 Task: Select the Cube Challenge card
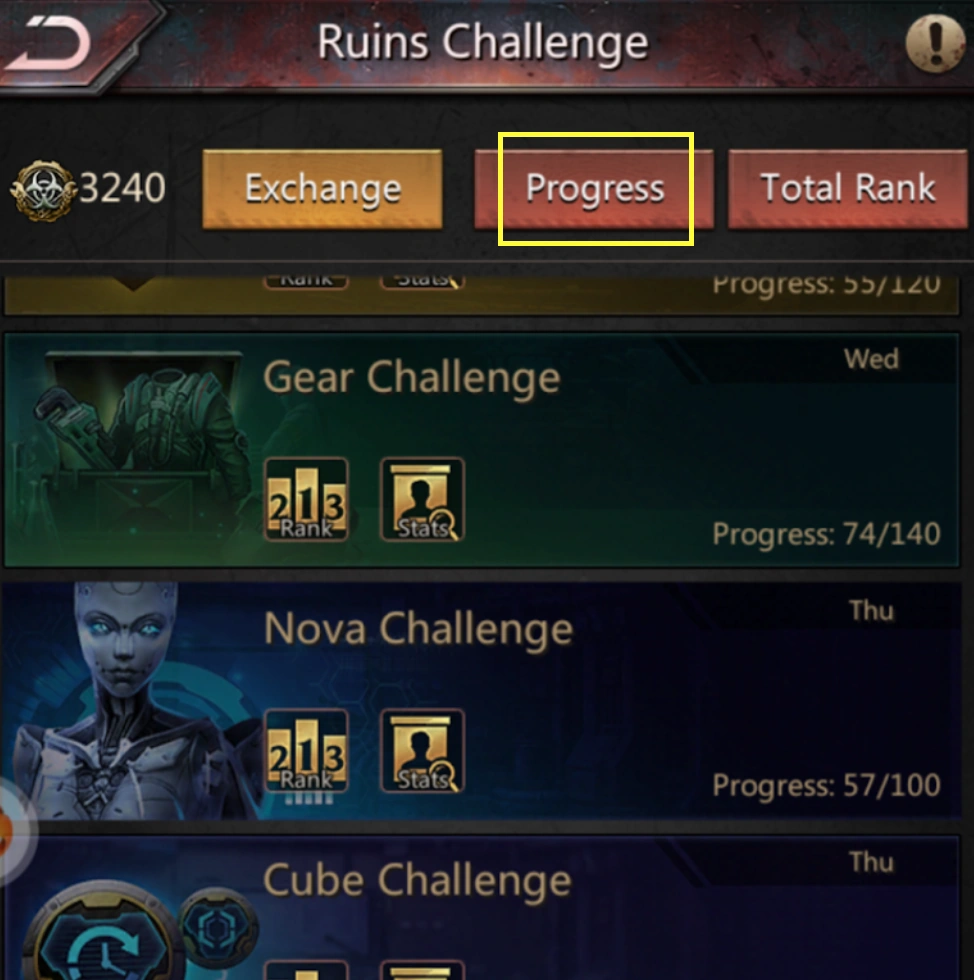point(481,908)
